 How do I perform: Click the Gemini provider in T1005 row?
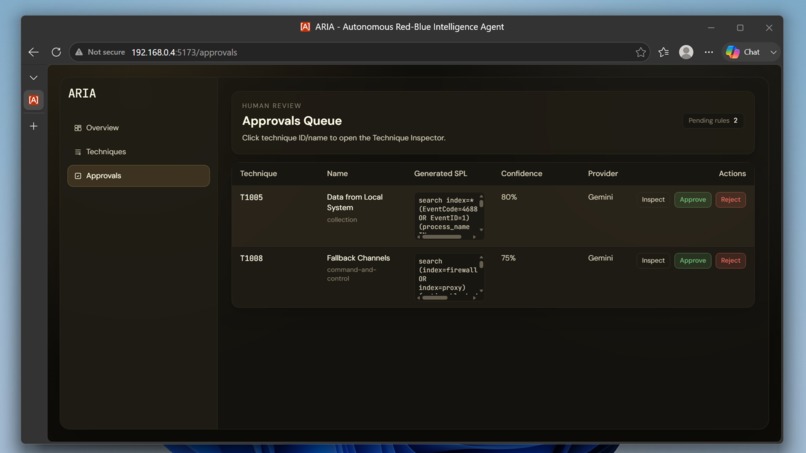click(600, 197)
